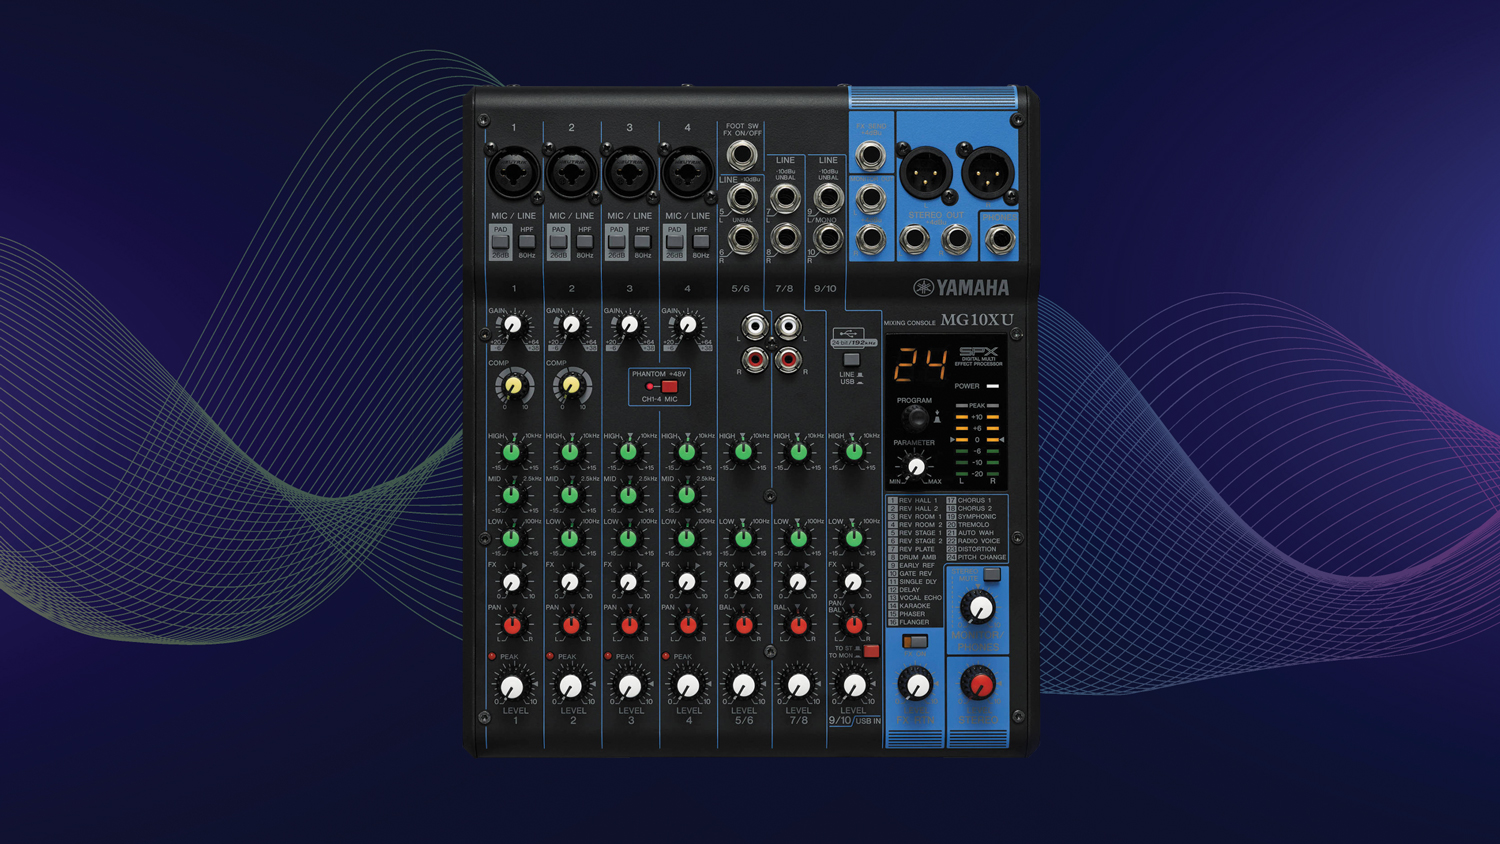
Task: Click the 7/8 white L RCA input
Action: [x=789, y=327]
